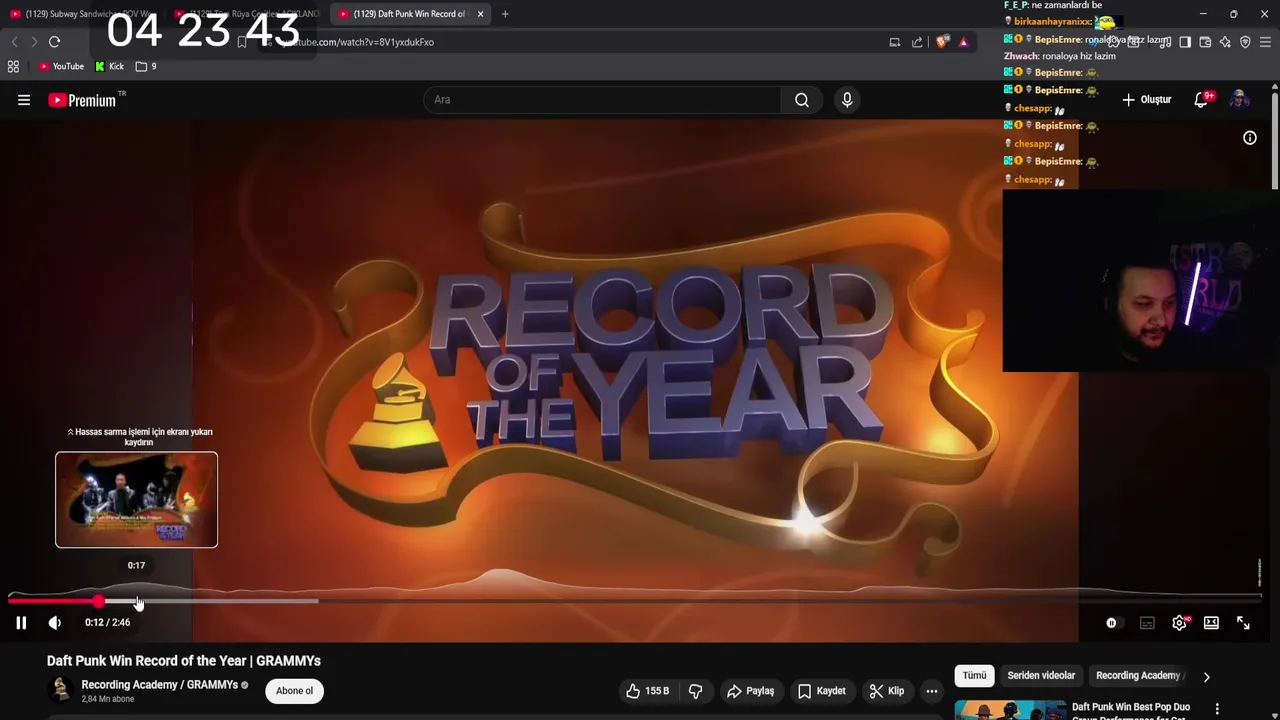The height and width of the screenshot is (720, 1280).
Task: Dislike the video with the thumbs down
Action: (x=696, y=691)
